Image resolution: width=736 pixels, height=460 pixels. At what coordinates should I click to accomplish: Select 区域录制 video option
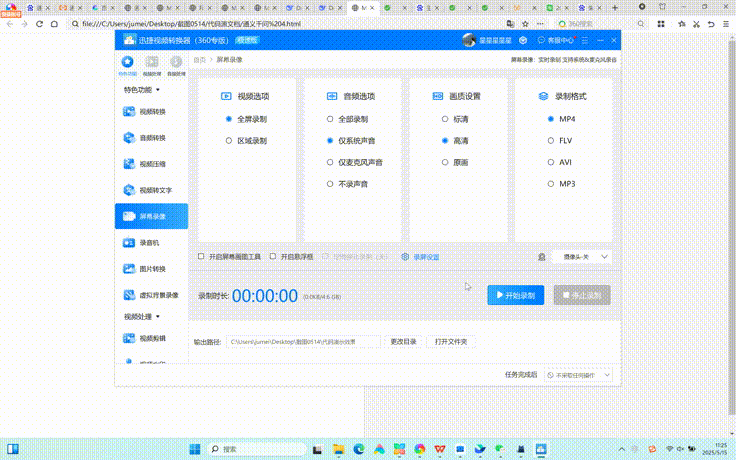246,141
